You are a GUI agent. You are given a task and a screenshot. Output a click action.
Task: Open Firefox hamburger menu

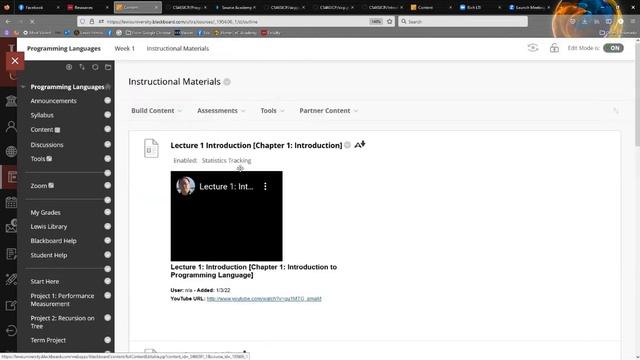pos(633,21)
